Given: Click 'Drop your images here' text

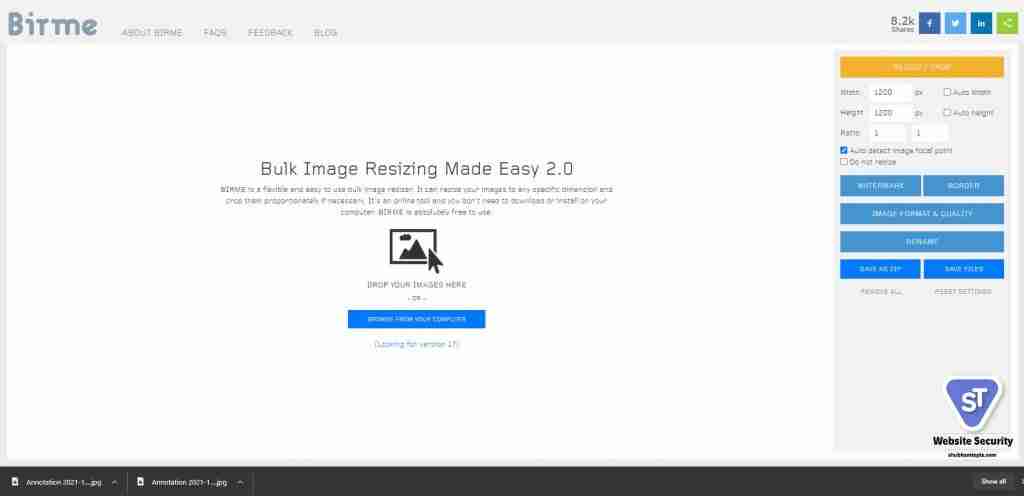Looking at the screenshot, I should 416,285.
